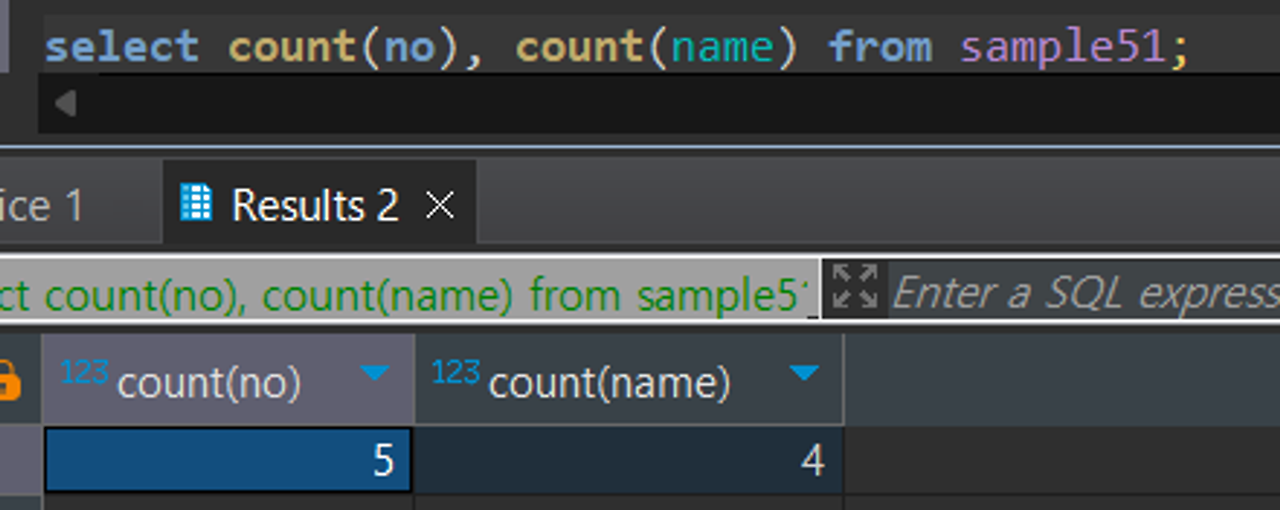Switch to the Results 2 tab
1280x510 pixels.
[318, 204]
